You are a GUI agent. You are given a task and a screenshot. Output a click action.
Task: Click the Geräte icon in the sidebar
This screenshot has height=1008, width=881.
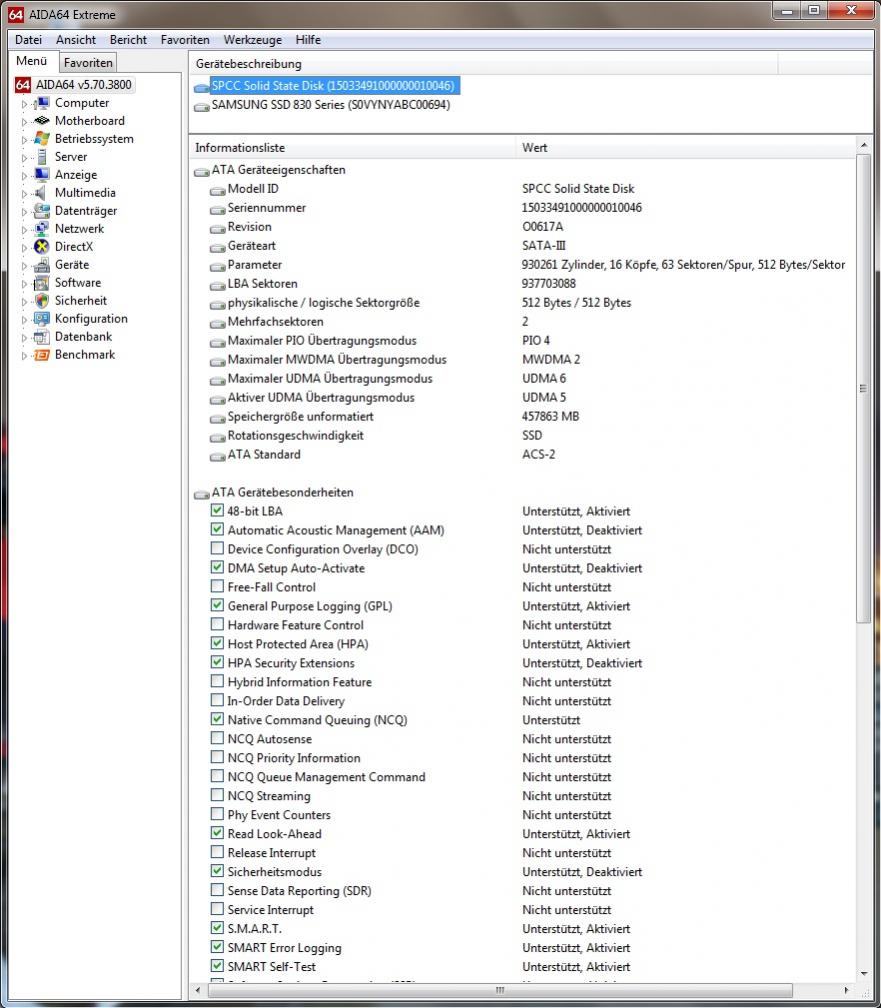tap(42, 265)
